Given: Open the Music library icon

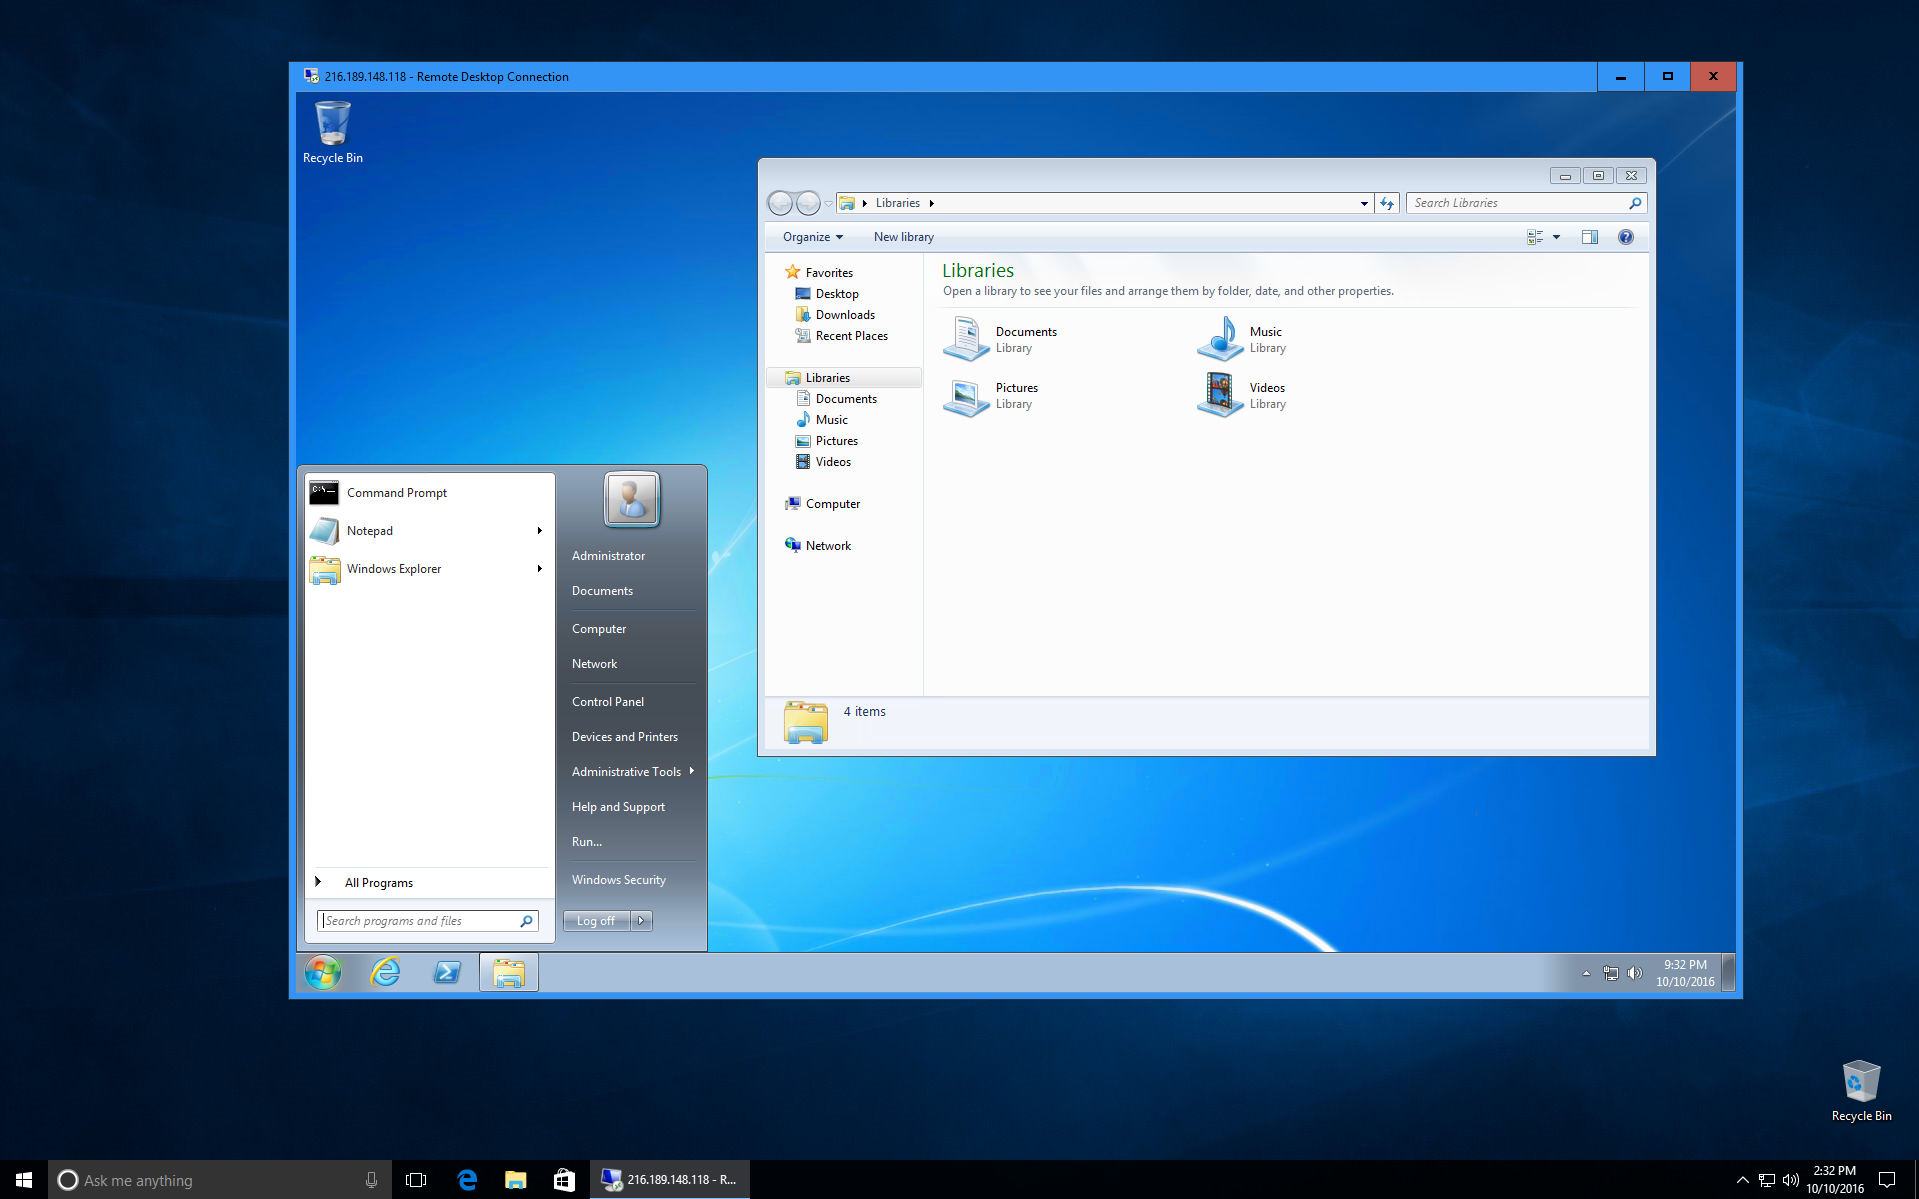Looking at the screenshot, I should [x=1220, y=339].
